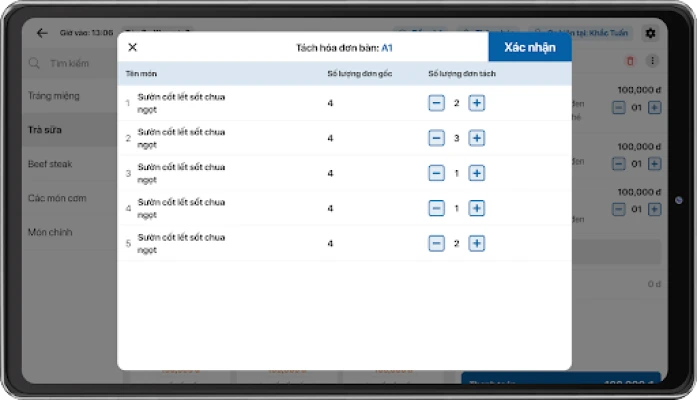Image resolution: width=697 pixels, height=400 pixels.
Task: Decrease split quantity for row 5
Action: click(x=437, y=243)
